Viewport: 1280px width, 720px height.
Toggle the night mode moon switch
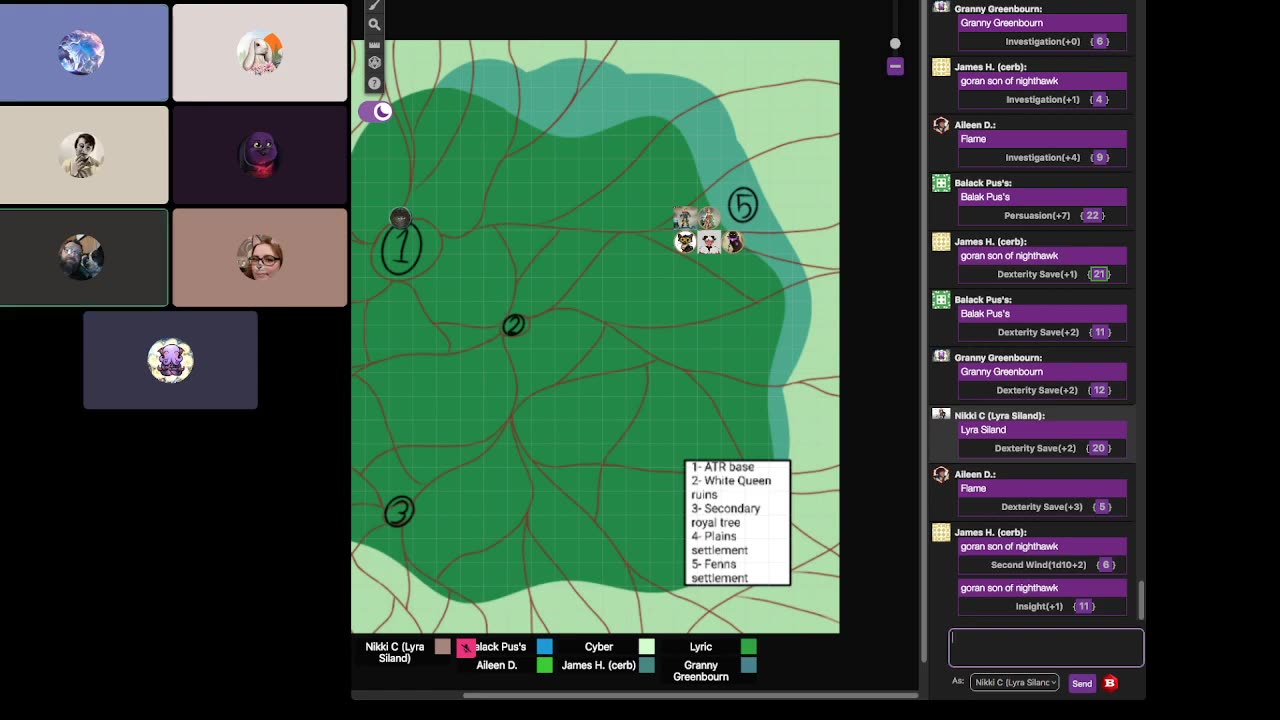point(376,111)
